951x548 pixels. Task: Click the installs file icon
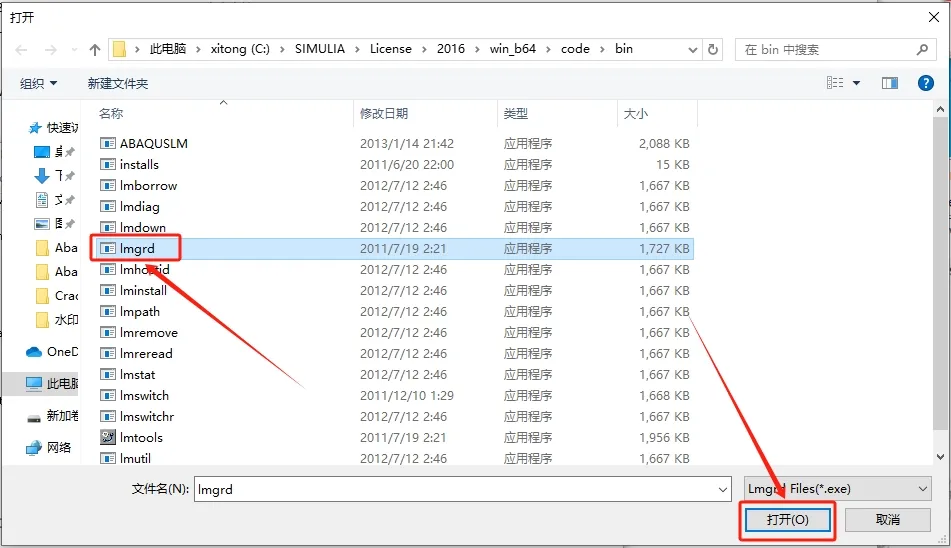coord(108,164)
